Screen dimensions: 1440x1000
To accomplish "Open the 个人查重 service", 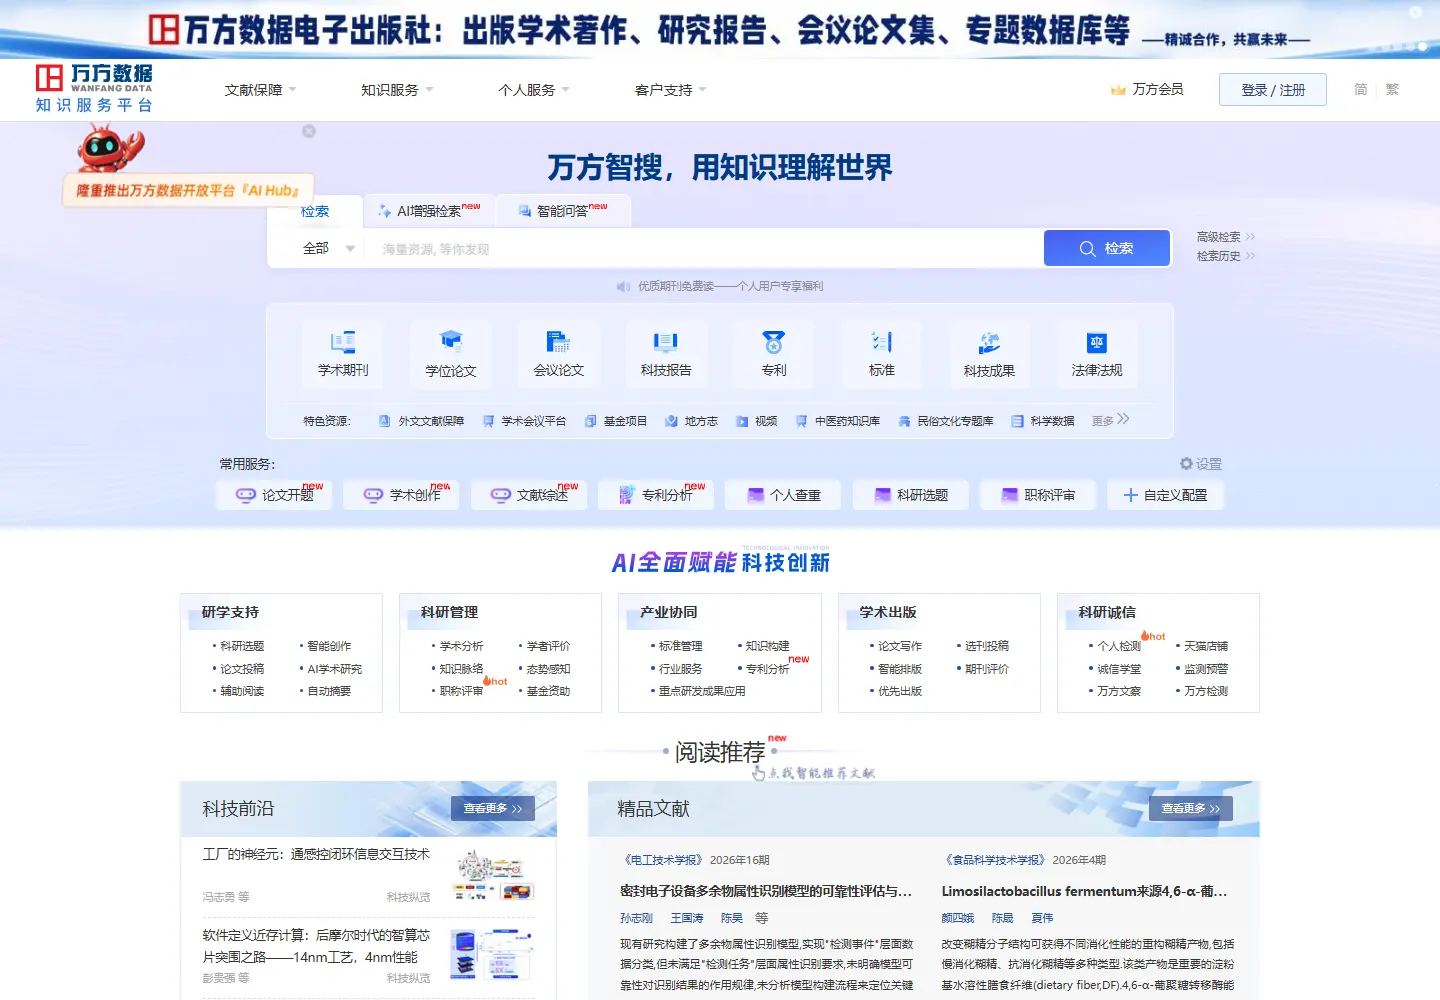I will tap(784, 495).
